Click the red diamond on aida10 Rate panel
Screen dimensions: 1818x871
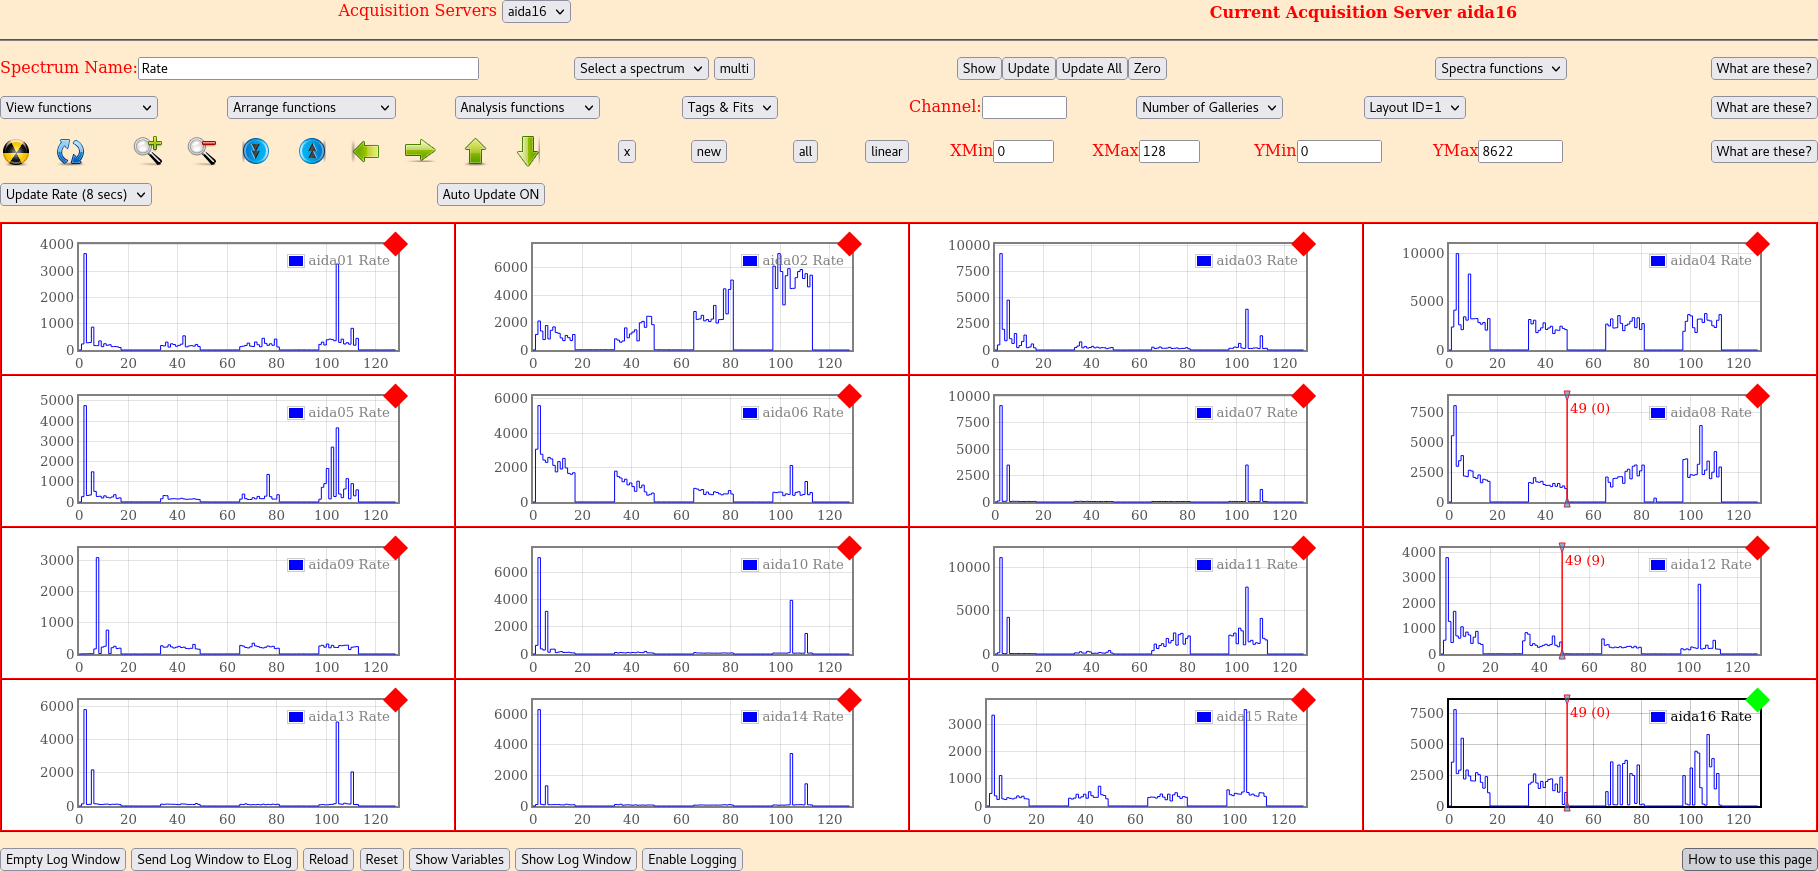(850, 548)
